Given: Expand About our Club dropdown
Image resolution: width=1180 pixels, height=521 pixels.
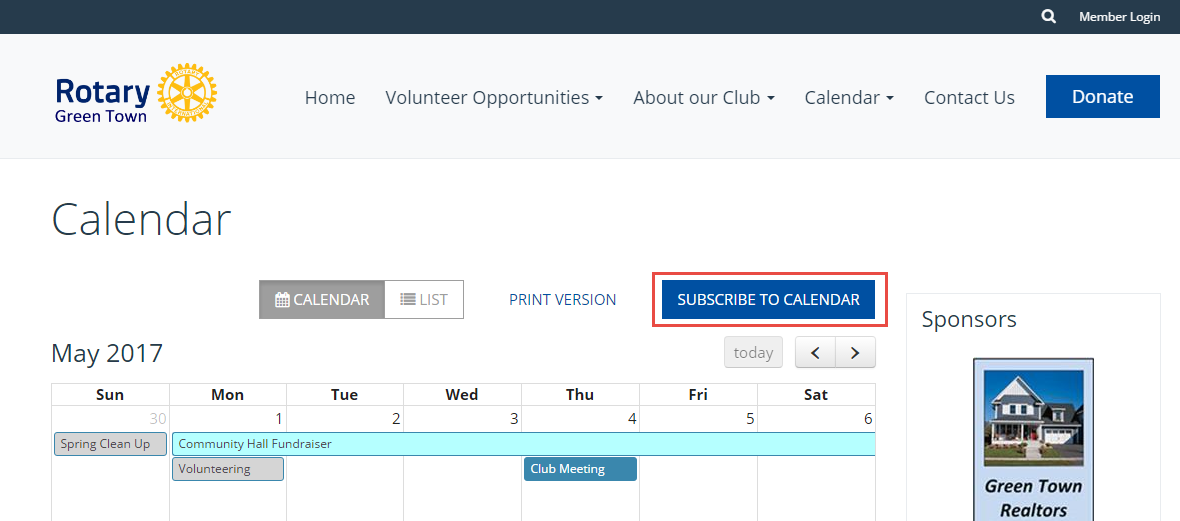Looking at the screenshot, I should [704, 97].
